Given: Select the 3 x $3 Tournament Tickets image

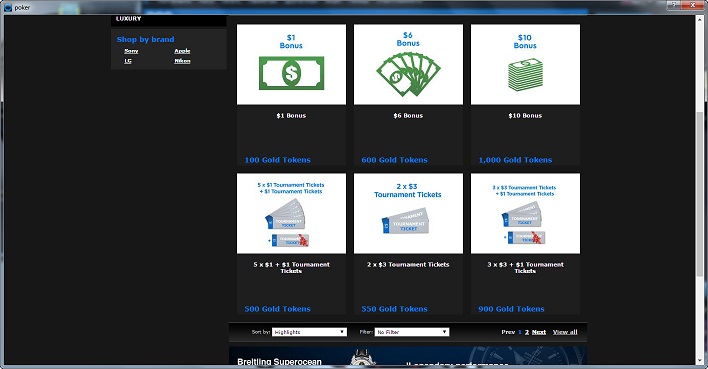Looking at the screenshot, I should [x=525, y=214].
